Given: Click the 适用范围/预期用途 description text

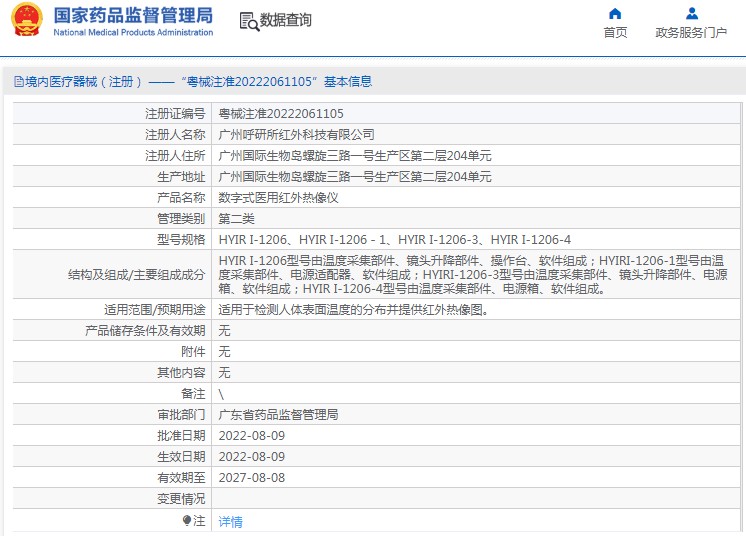Looking at the screenshot, I should [x=354, y=310].
